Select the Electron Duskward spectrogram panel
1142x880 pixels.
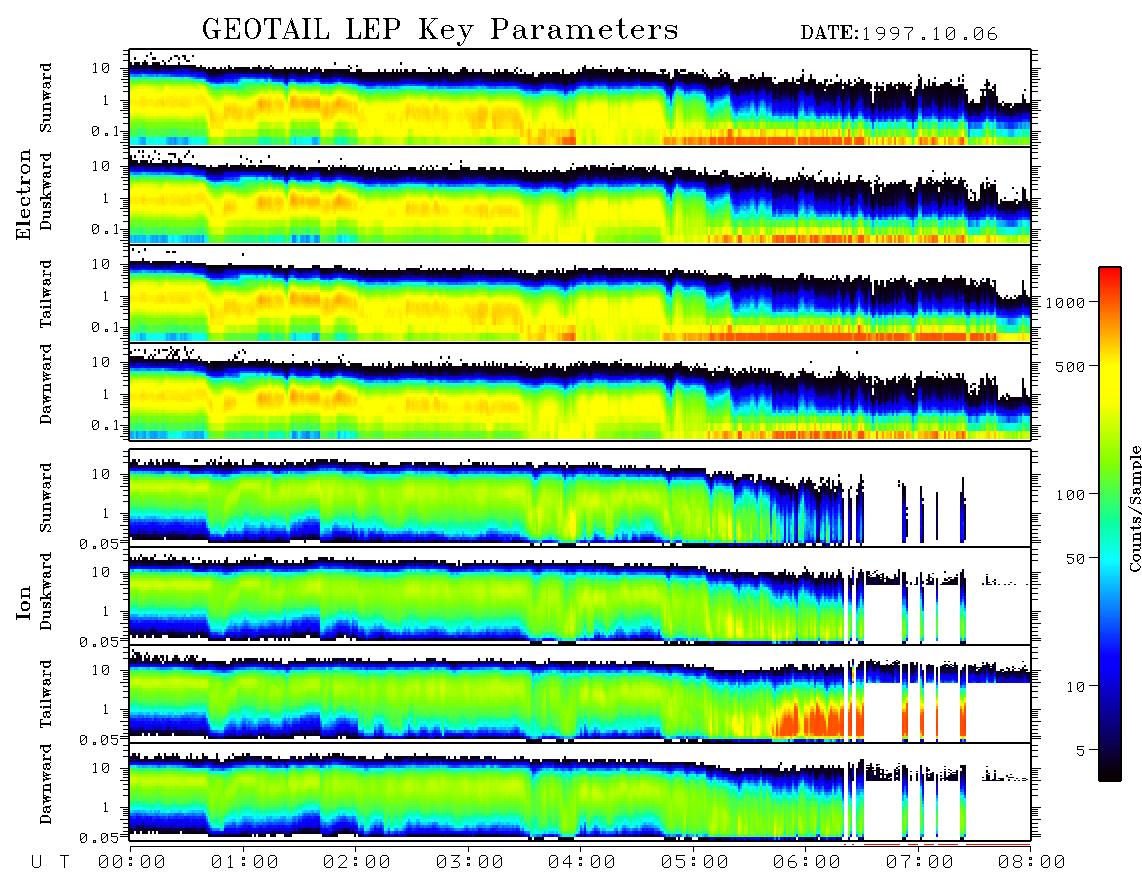[x=580, y=195]
